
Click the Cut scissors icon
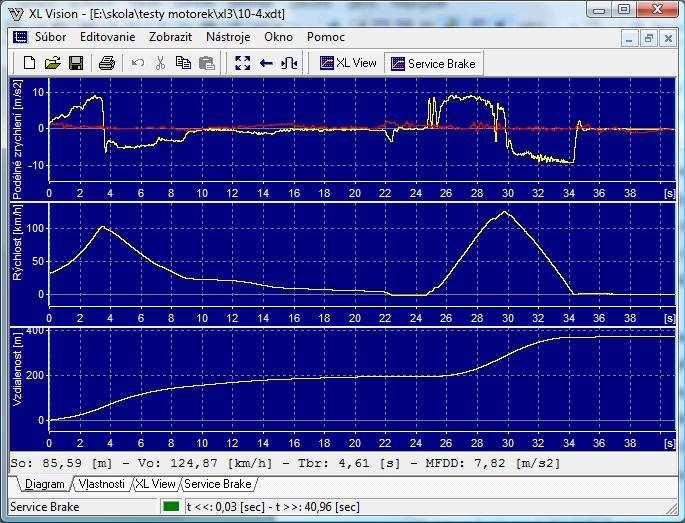160,63
